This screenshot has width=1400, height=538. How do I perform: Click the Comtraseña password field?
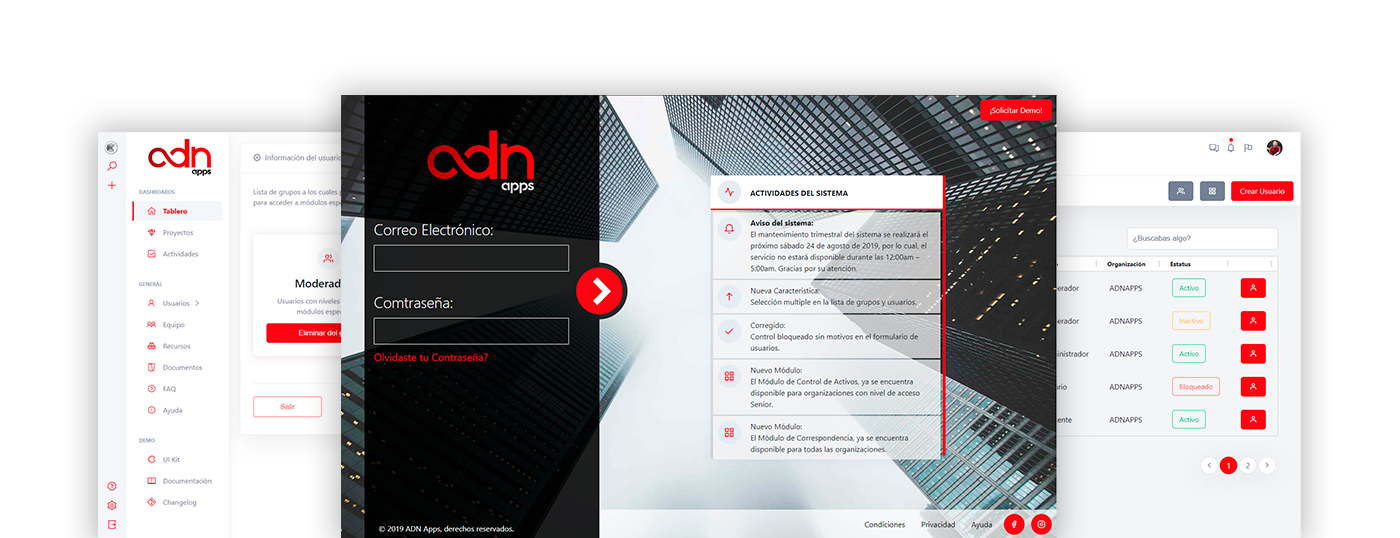(471, 331)
